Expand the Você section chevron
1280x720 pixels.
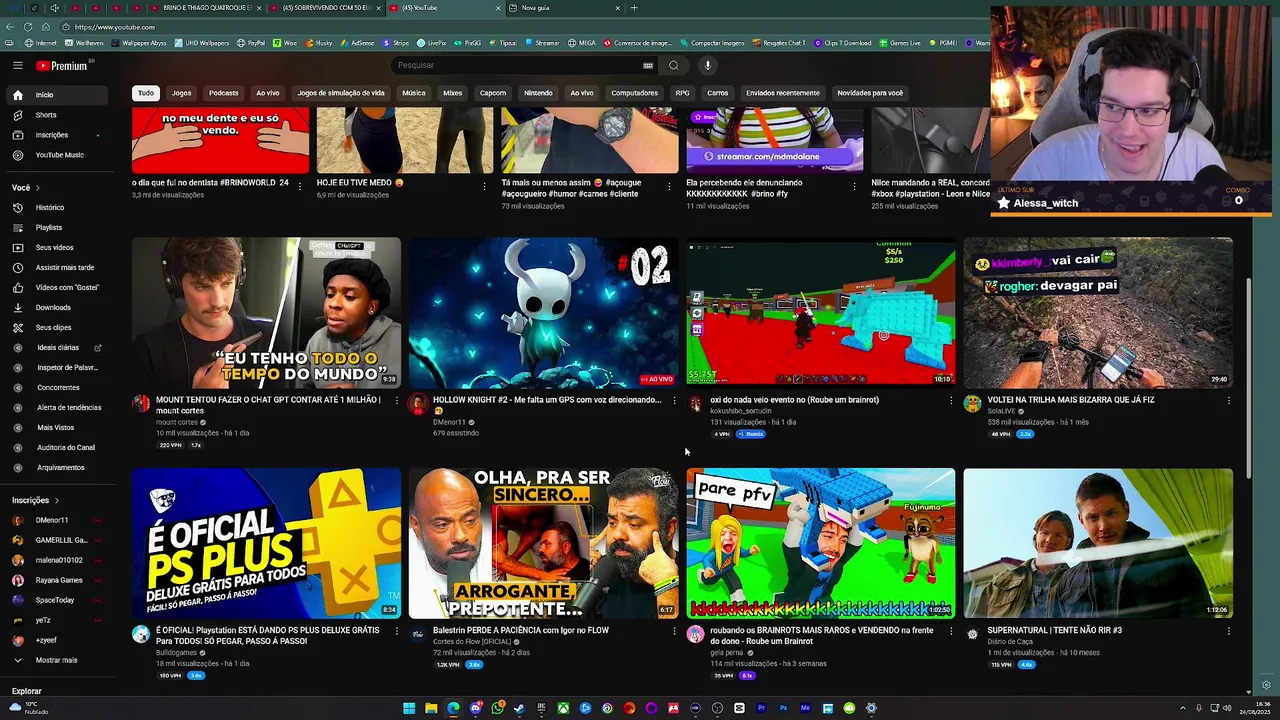tap(38, 188)
